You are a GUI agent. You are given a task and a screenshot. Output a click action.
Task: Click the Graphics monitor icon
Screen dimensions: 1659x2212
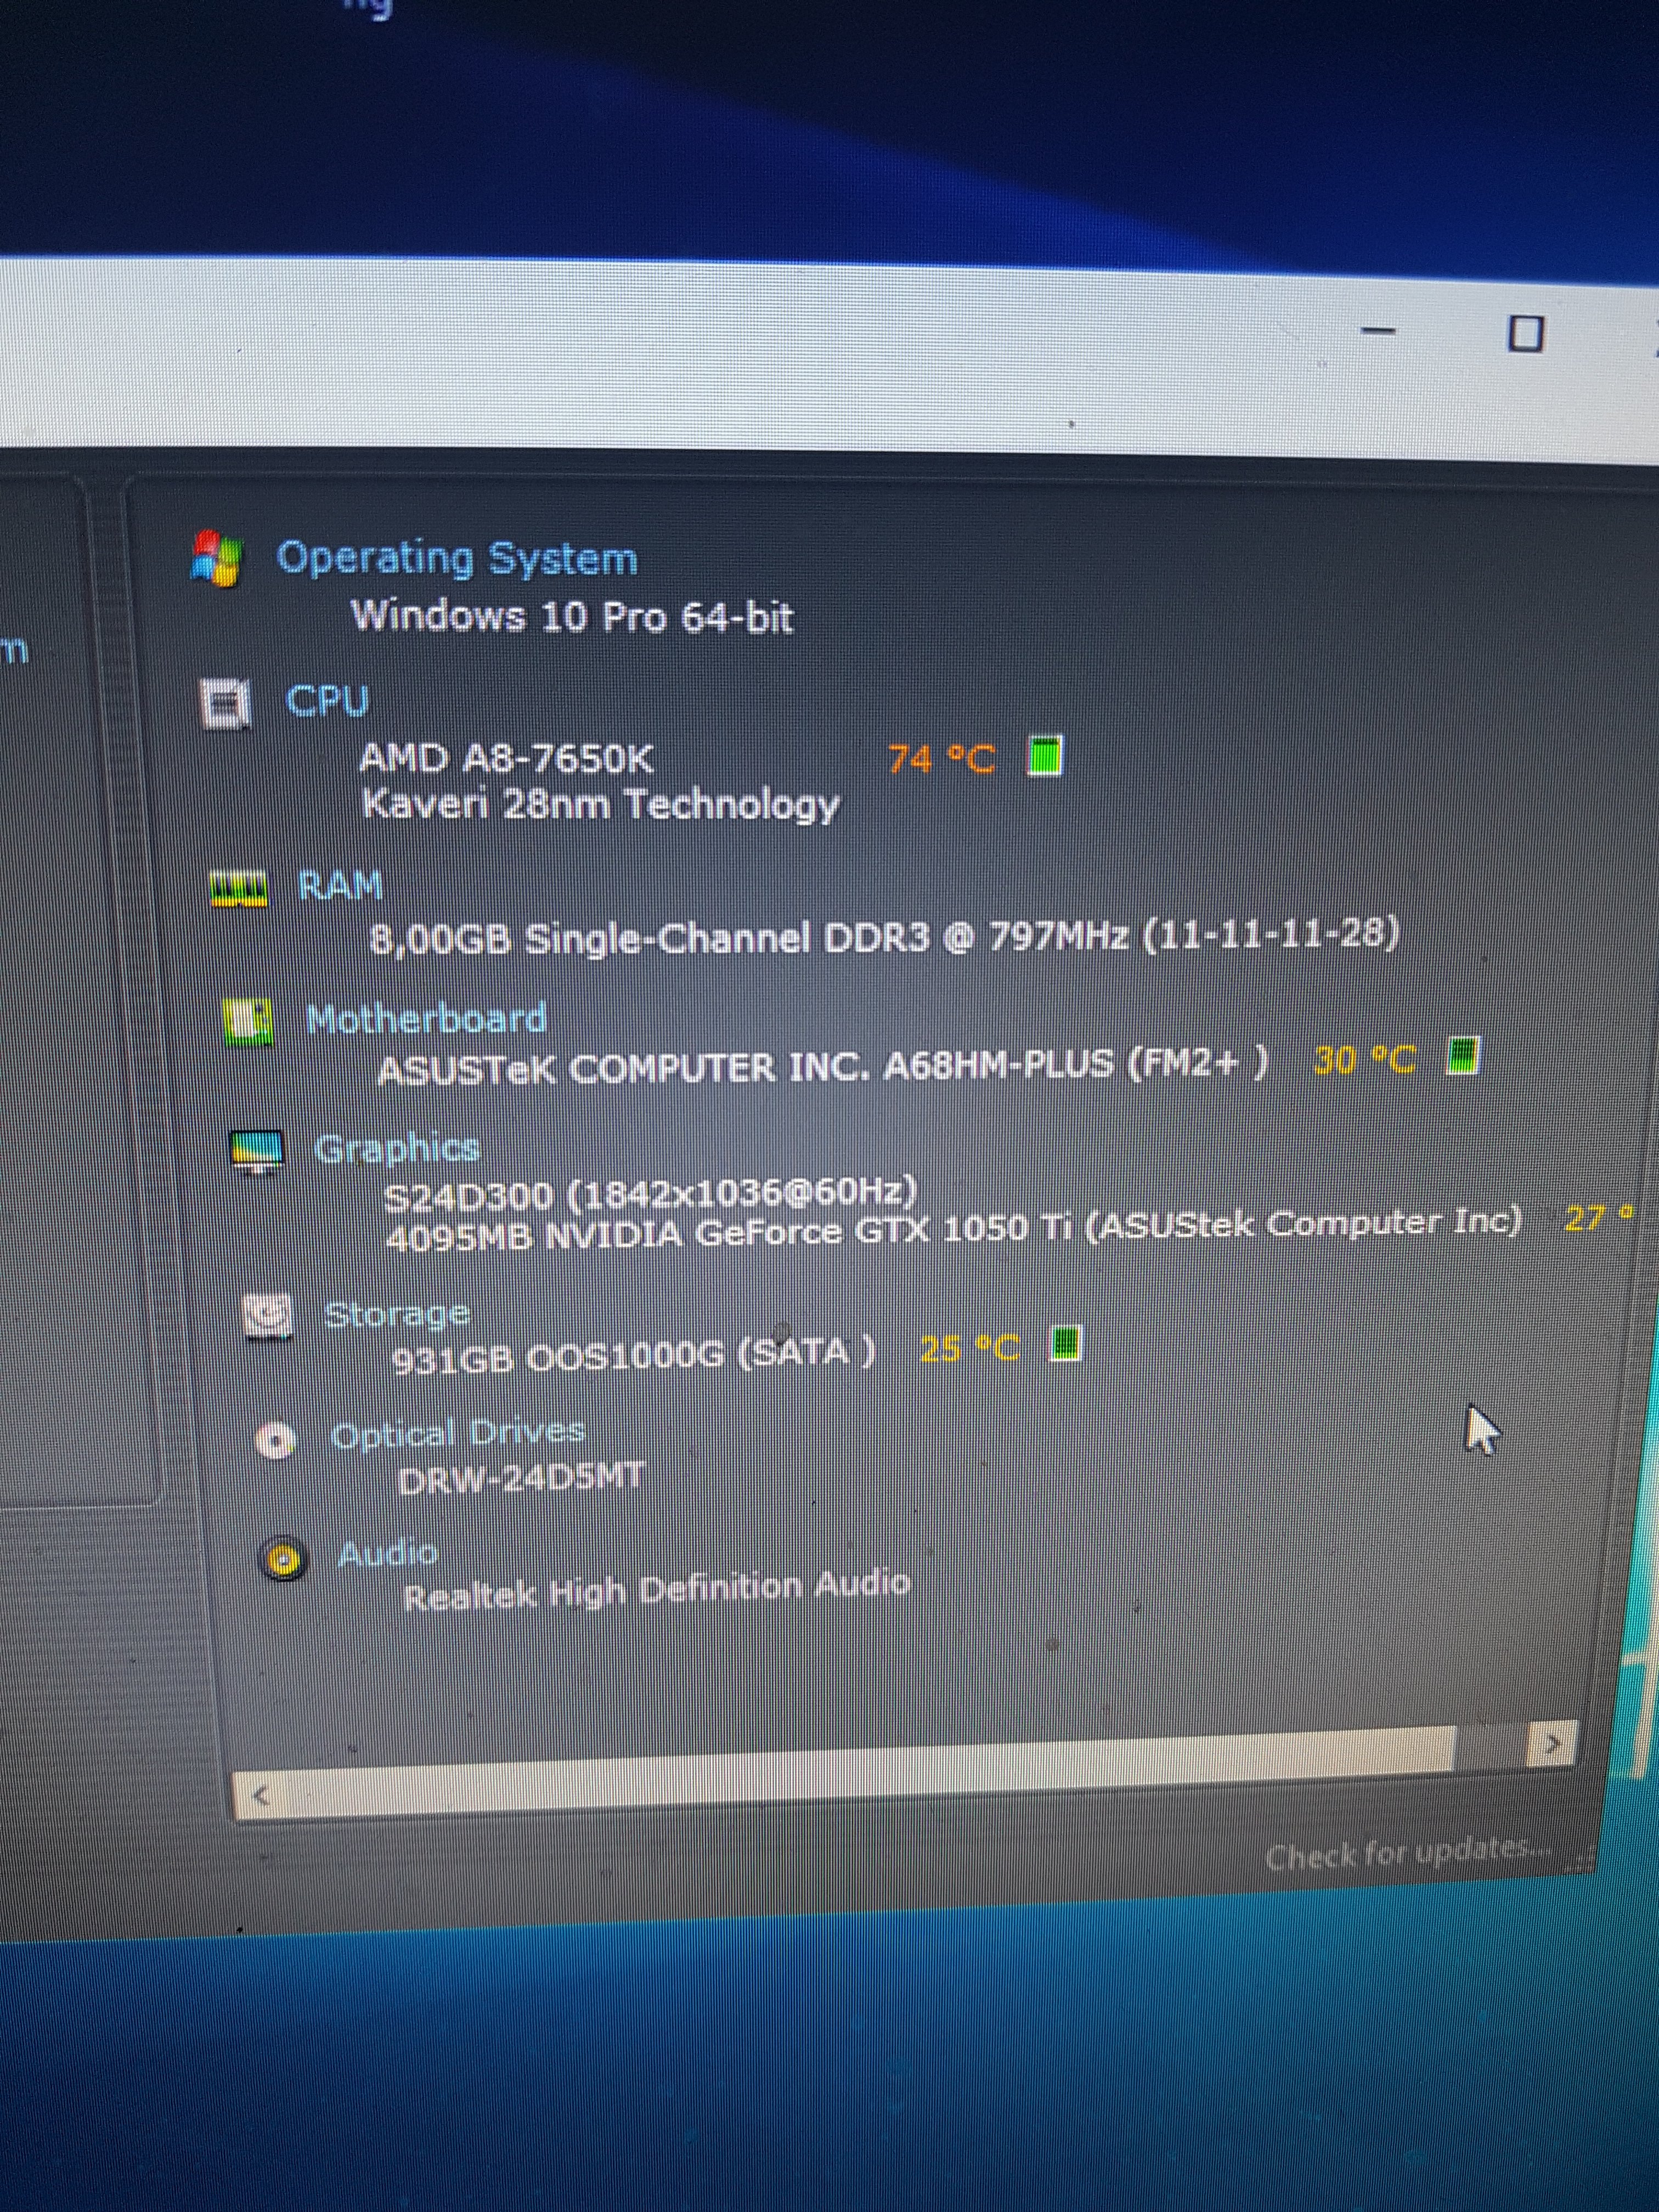click(257, 1151)
